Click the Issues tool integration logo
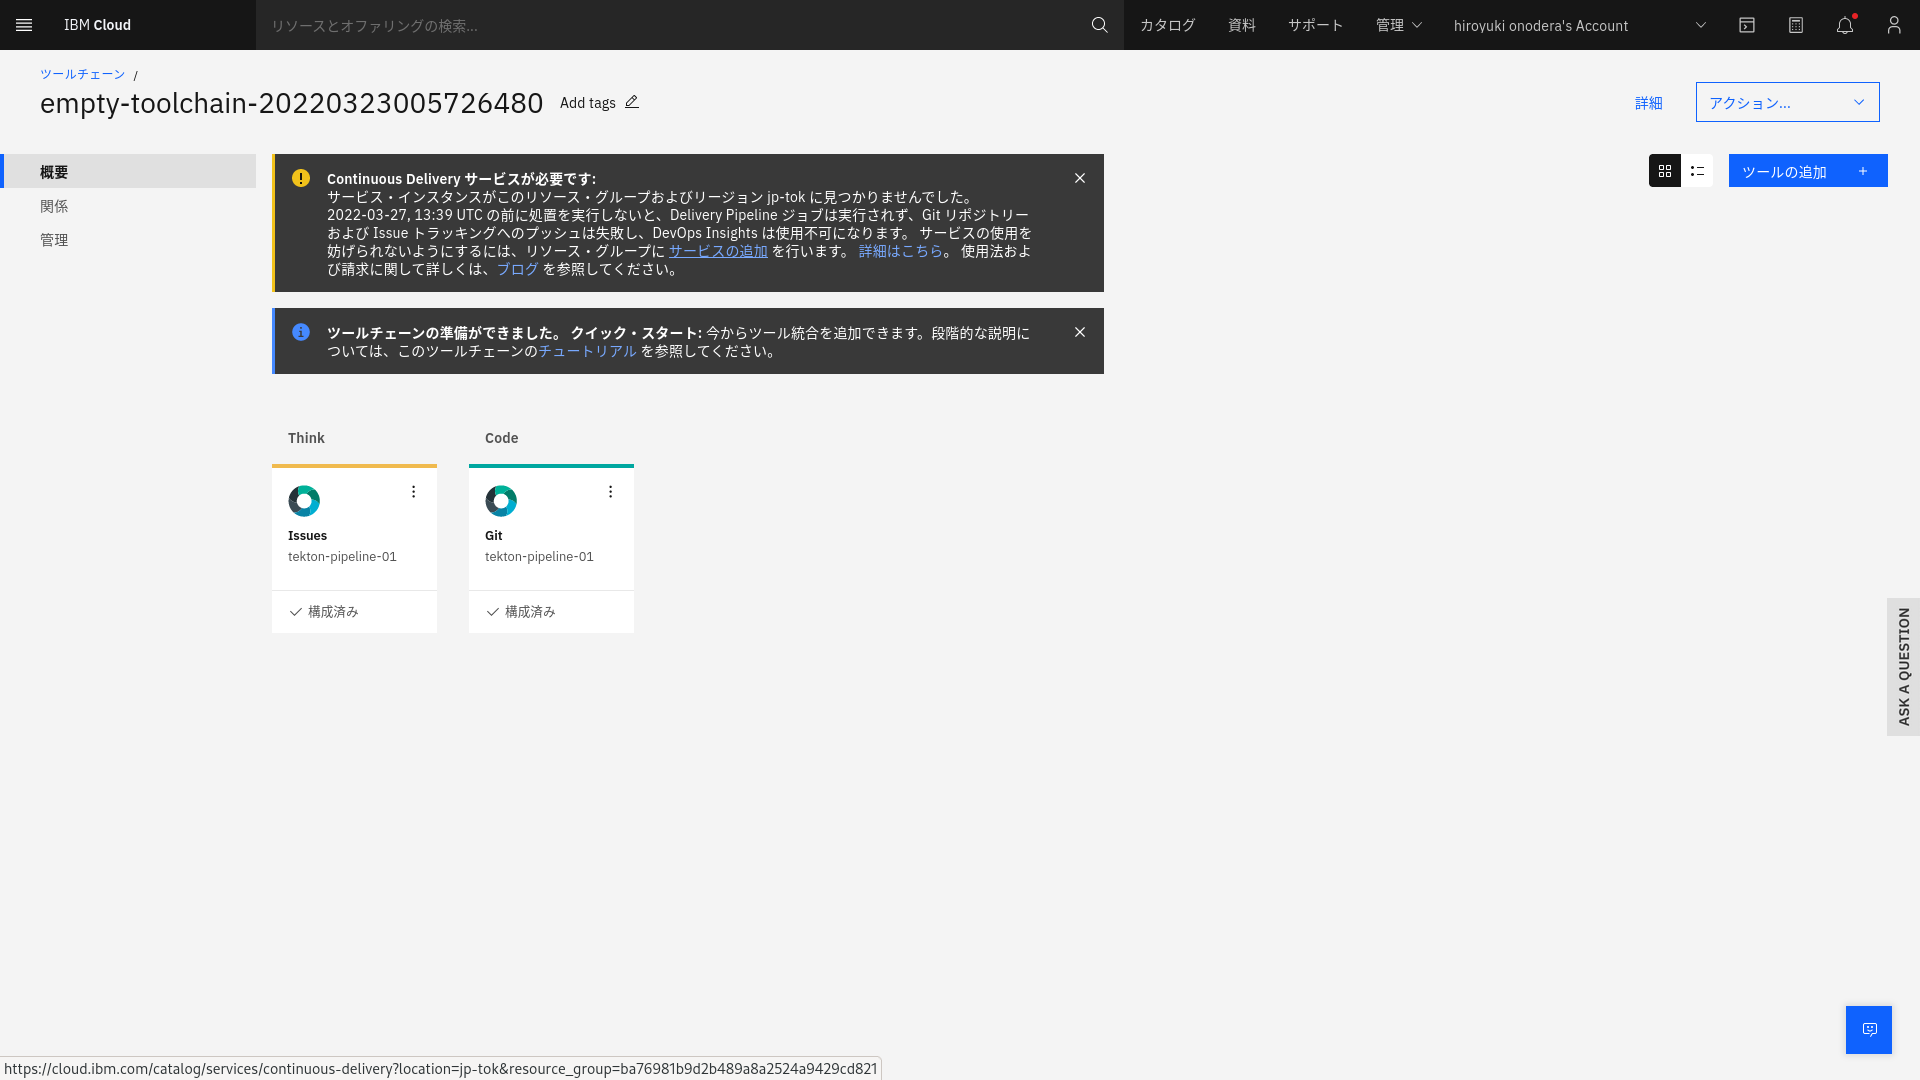 (304, 500)
